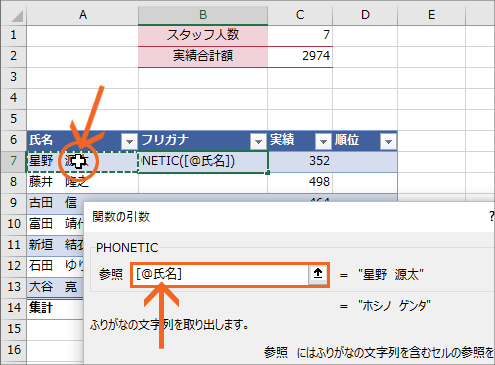Select row 6 header
The width and height of the screenshot is (495, 365).
(13, 140)
